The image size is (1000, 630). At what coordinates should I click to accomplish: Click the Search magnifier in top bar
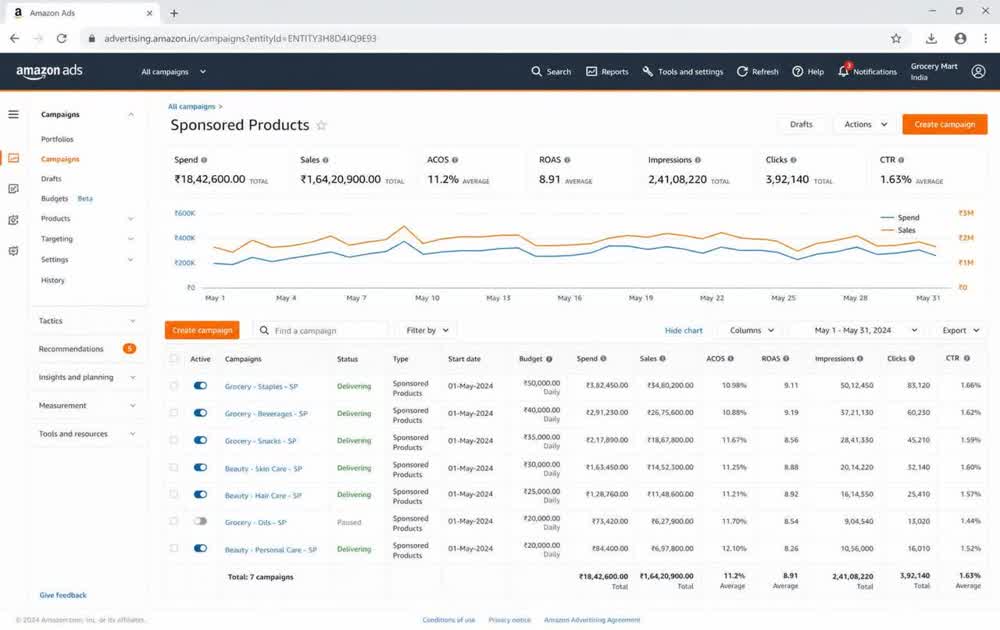pos(536,71)
